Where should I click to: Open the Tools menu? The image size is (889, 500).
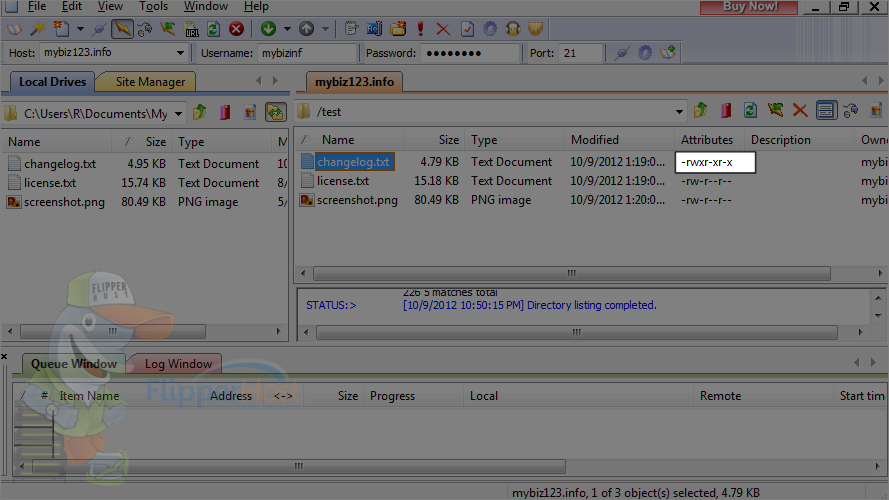click(154, 6)
